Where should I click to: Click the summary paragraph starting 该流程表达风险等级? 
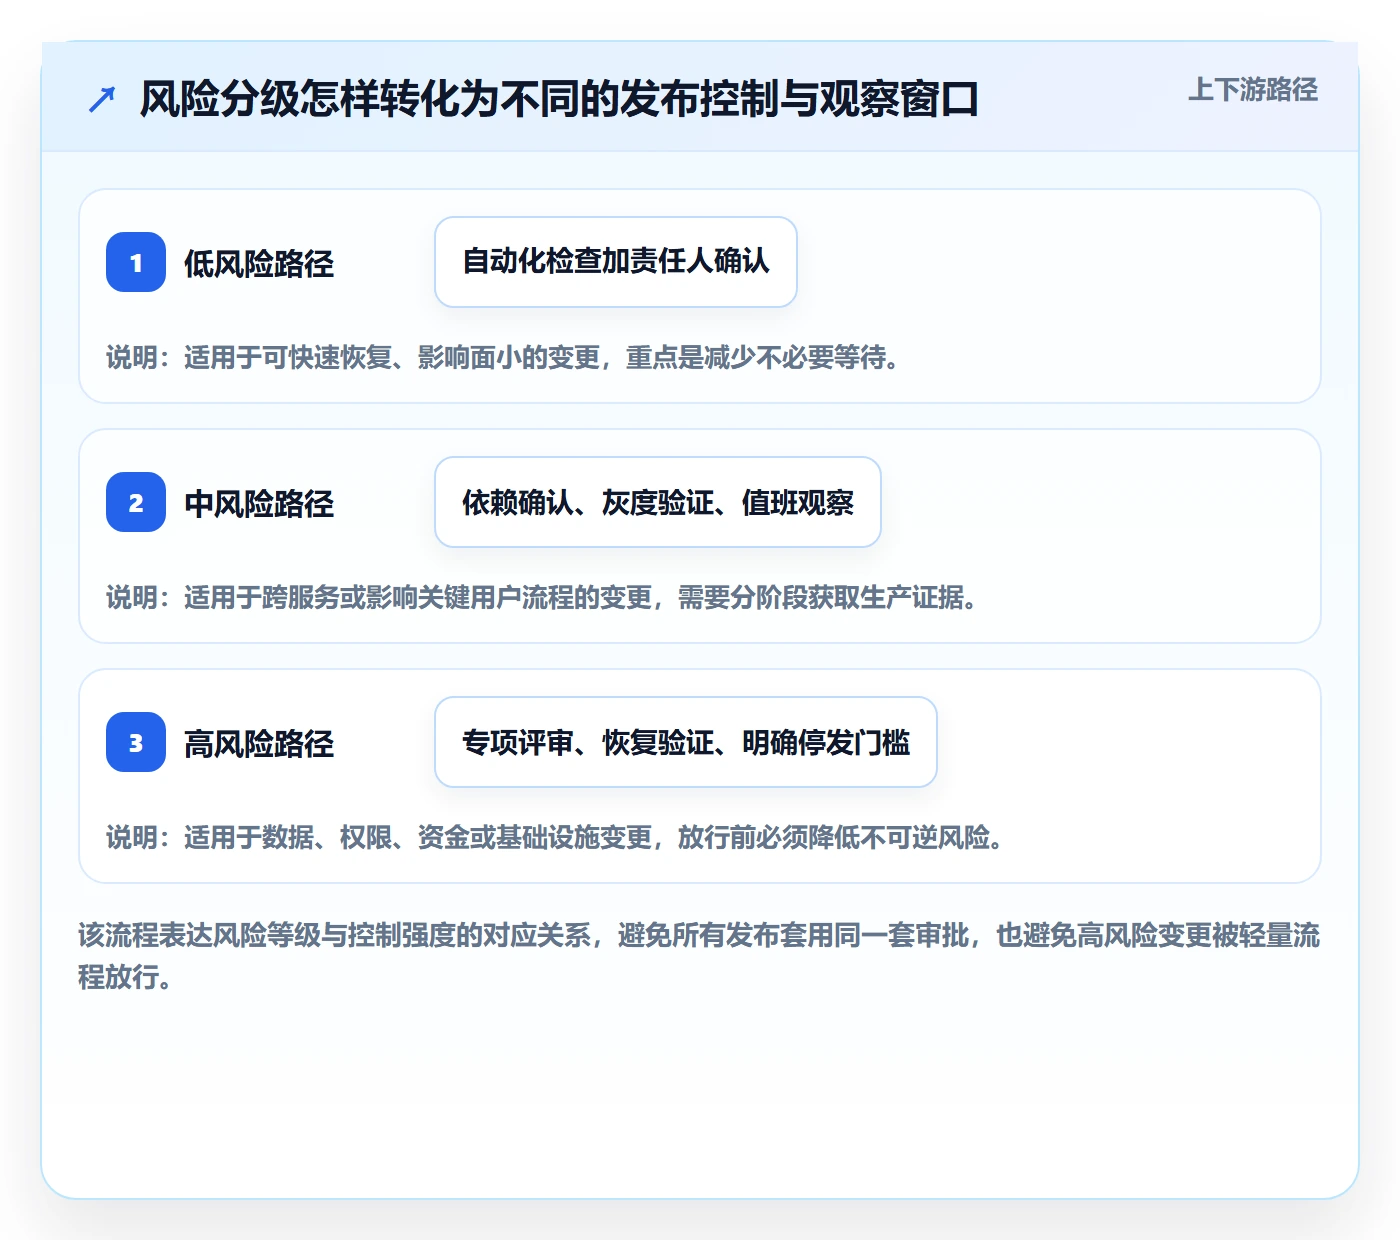pyautogui.click(x=699, y=956)
